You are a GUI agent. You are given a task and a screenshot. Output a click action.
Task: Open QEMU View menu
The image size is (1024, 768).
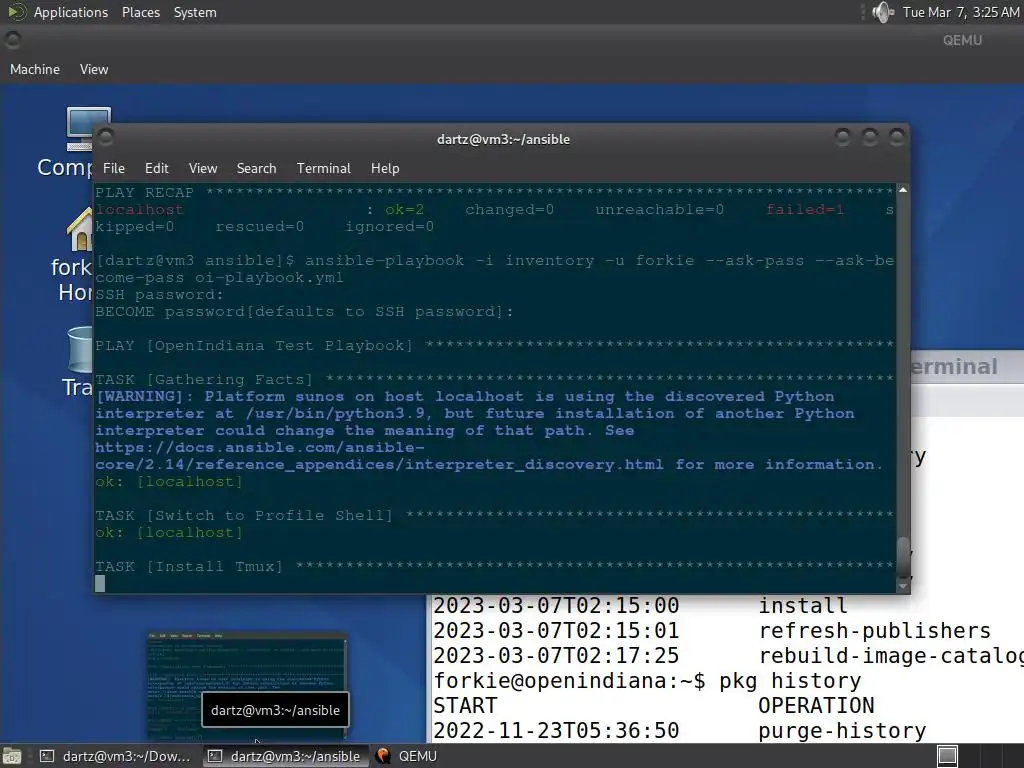click(x=94, y=69)
